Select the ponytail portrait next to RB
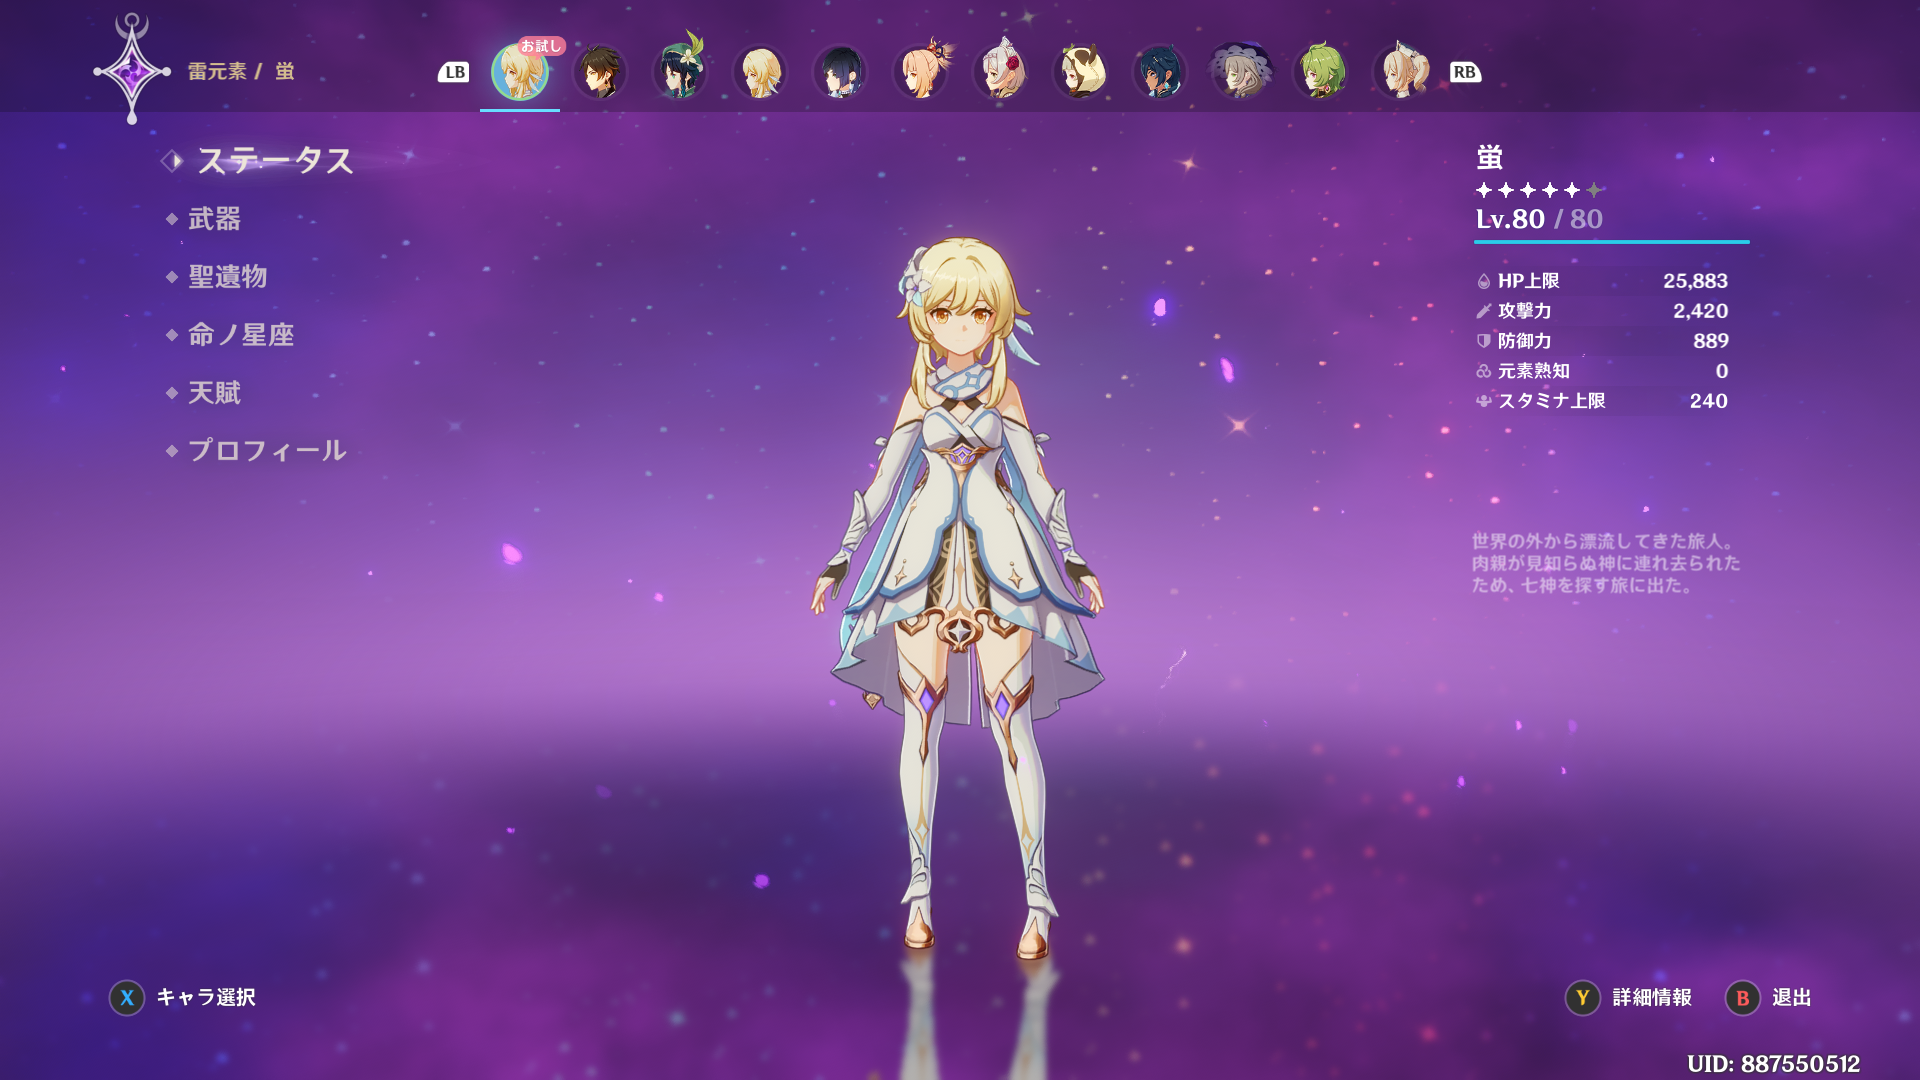Image resolution: width=1920 pixels, height=1080 pixels. pyautogui.click(x=1400, y=72)
